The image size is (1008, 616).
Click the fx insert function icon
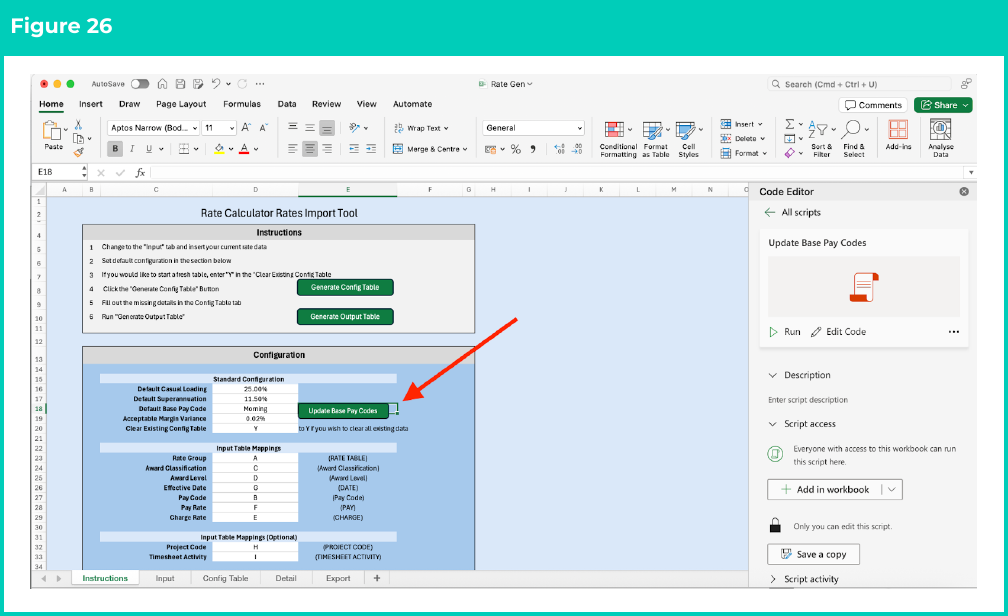[140, 172]
